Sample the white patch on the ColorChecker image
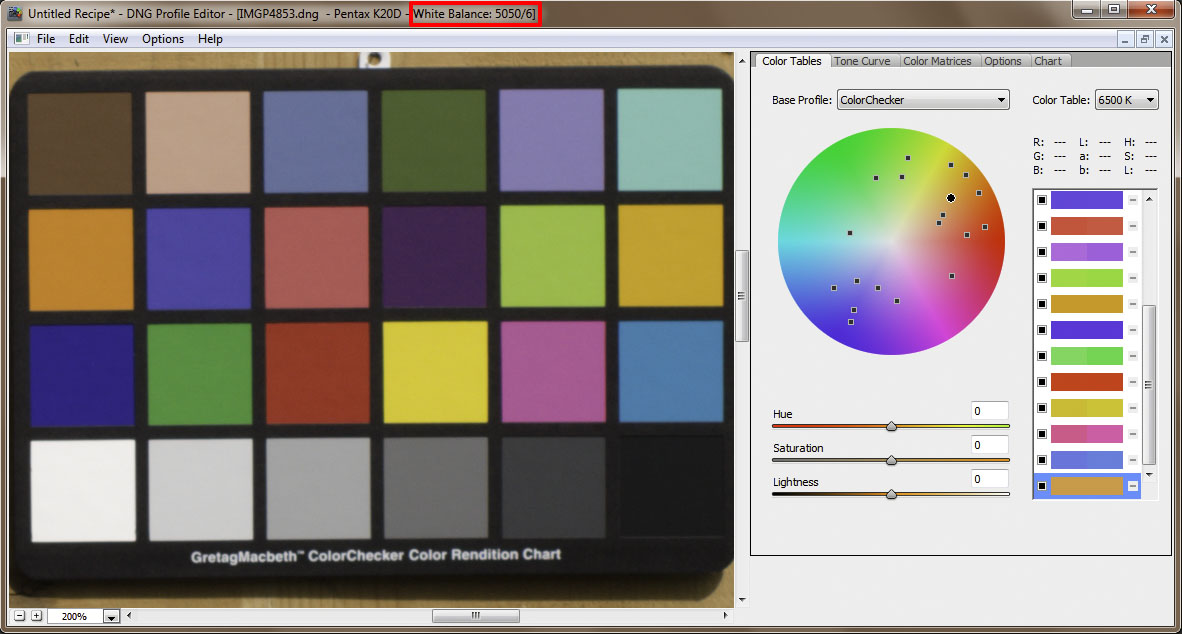The height and width of the screenshot is (634, 1182). (82, 490)
